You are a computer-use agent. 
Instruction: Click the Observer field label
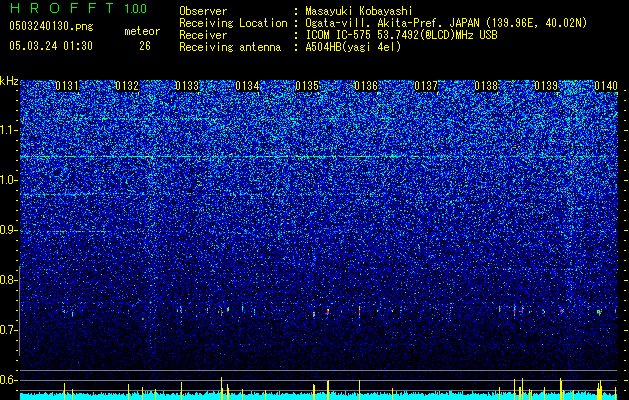203,11
